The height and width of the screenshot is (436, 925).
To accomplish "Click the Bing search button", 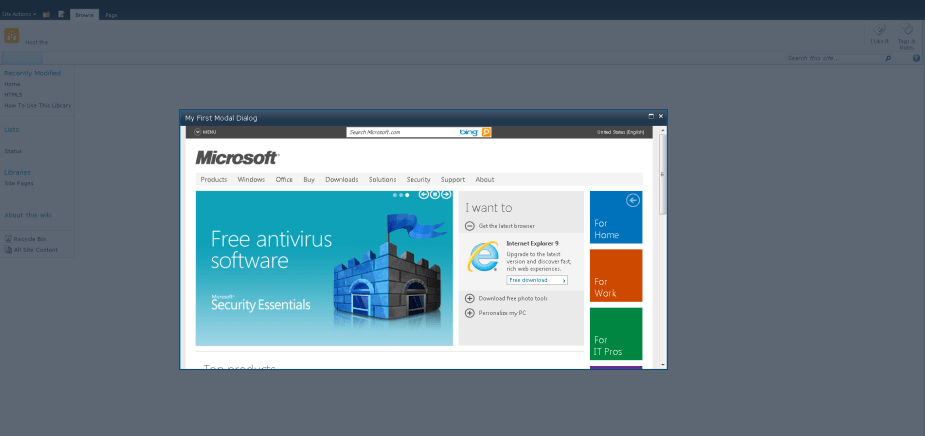I will [x=487, y=132].
